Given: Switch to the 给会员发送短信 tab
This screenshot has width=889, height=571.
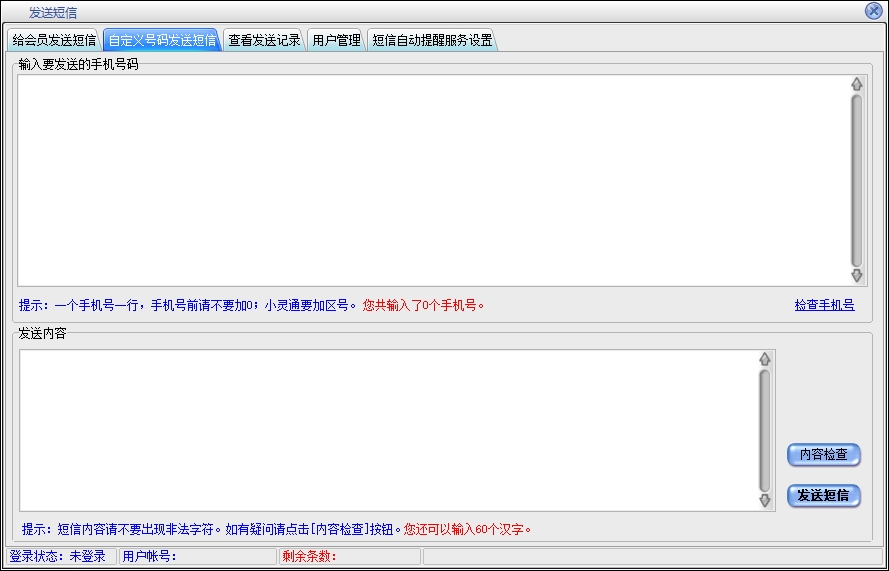Looking at the screenshot, I should coord(54,41).
